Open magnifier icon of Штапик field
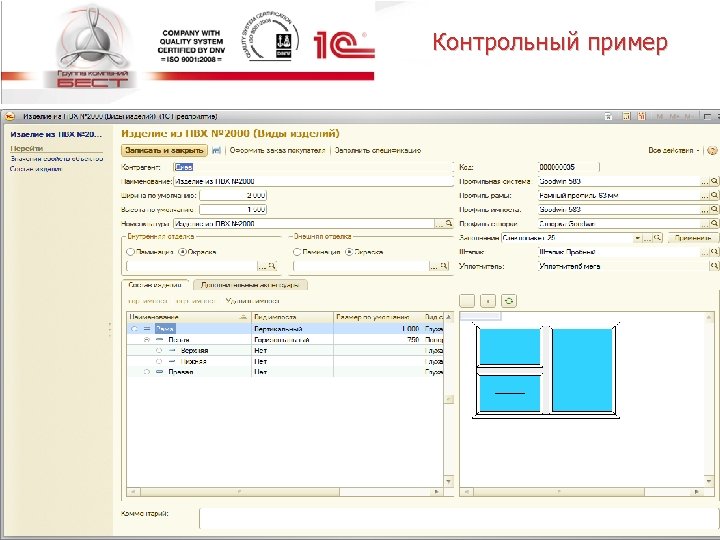This screenshot has width=720, height=540. click(x=714, y=252)
